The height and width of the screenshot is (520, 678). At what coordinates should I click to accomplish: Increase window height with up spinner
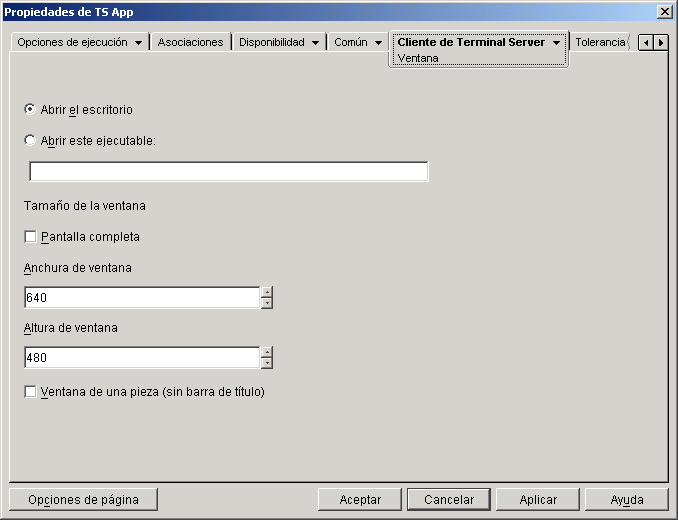point(267,352)
